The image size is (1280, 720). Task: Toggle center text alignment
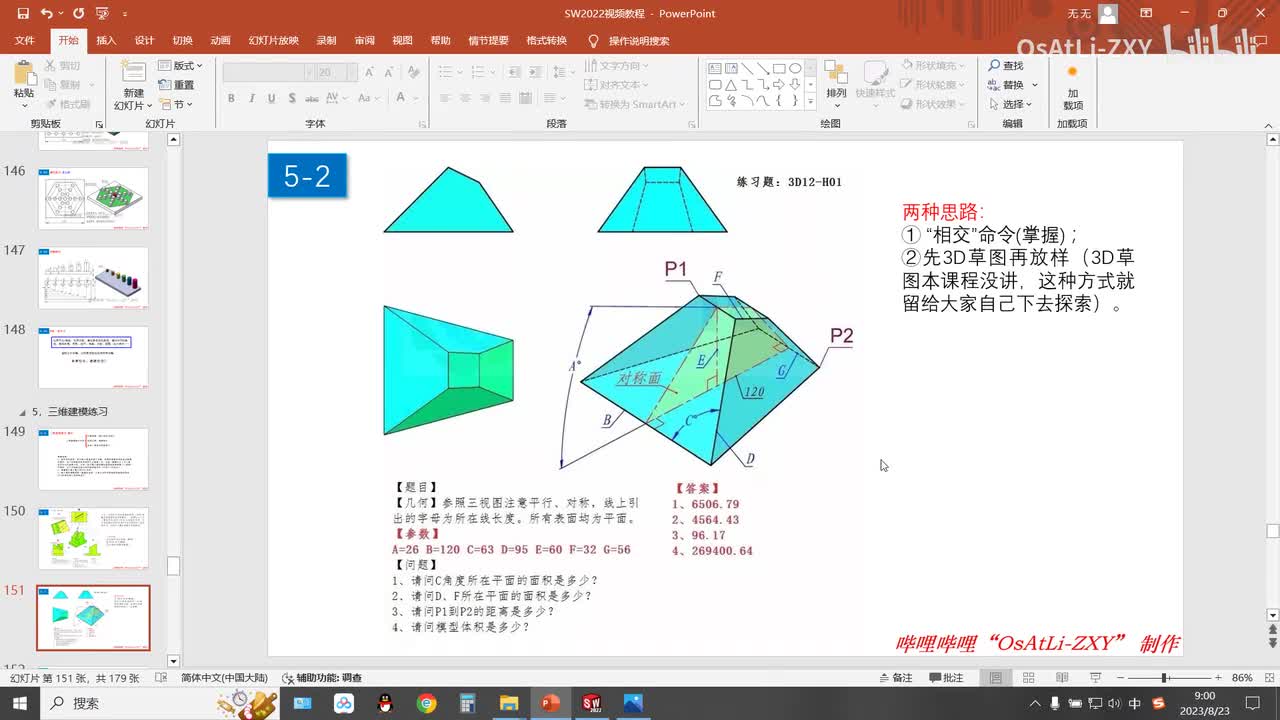coord(465,98)
